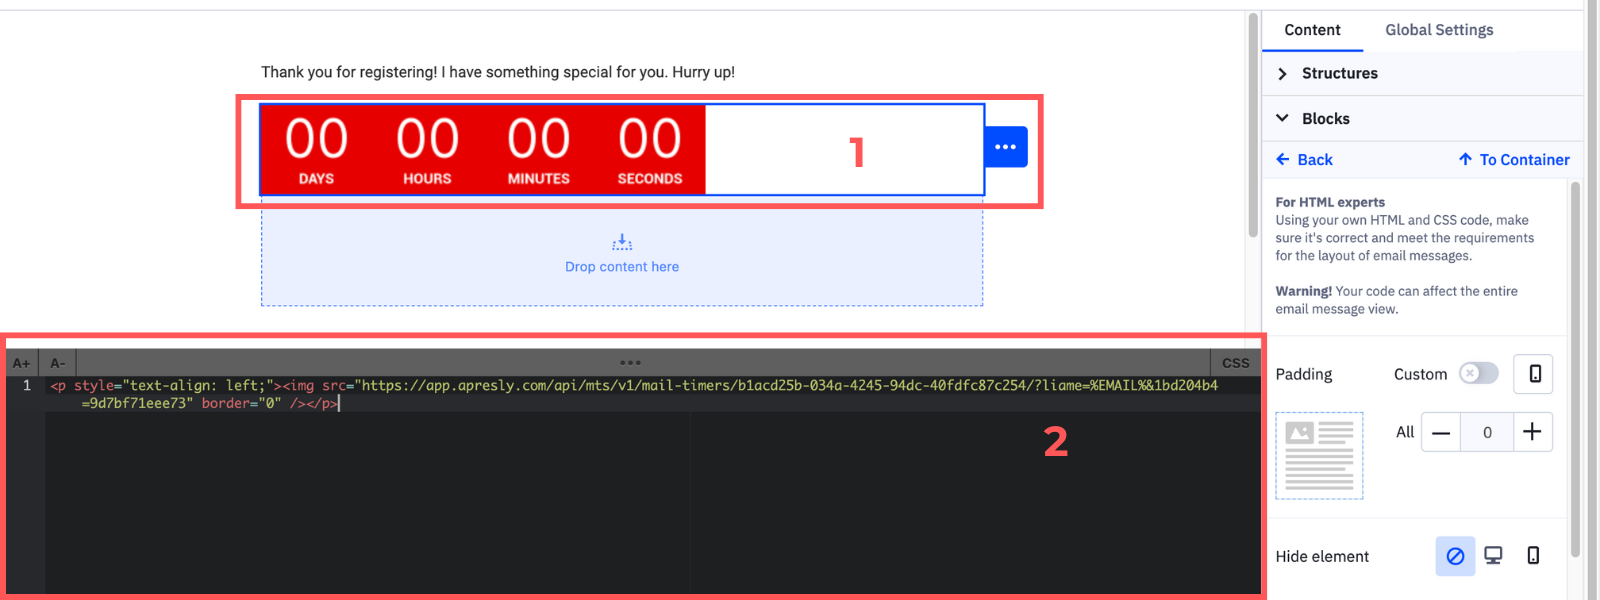Decrease code editor font size A-
Image resolution: width=1600 pixels, height=600 pixels.
(58, 363)
